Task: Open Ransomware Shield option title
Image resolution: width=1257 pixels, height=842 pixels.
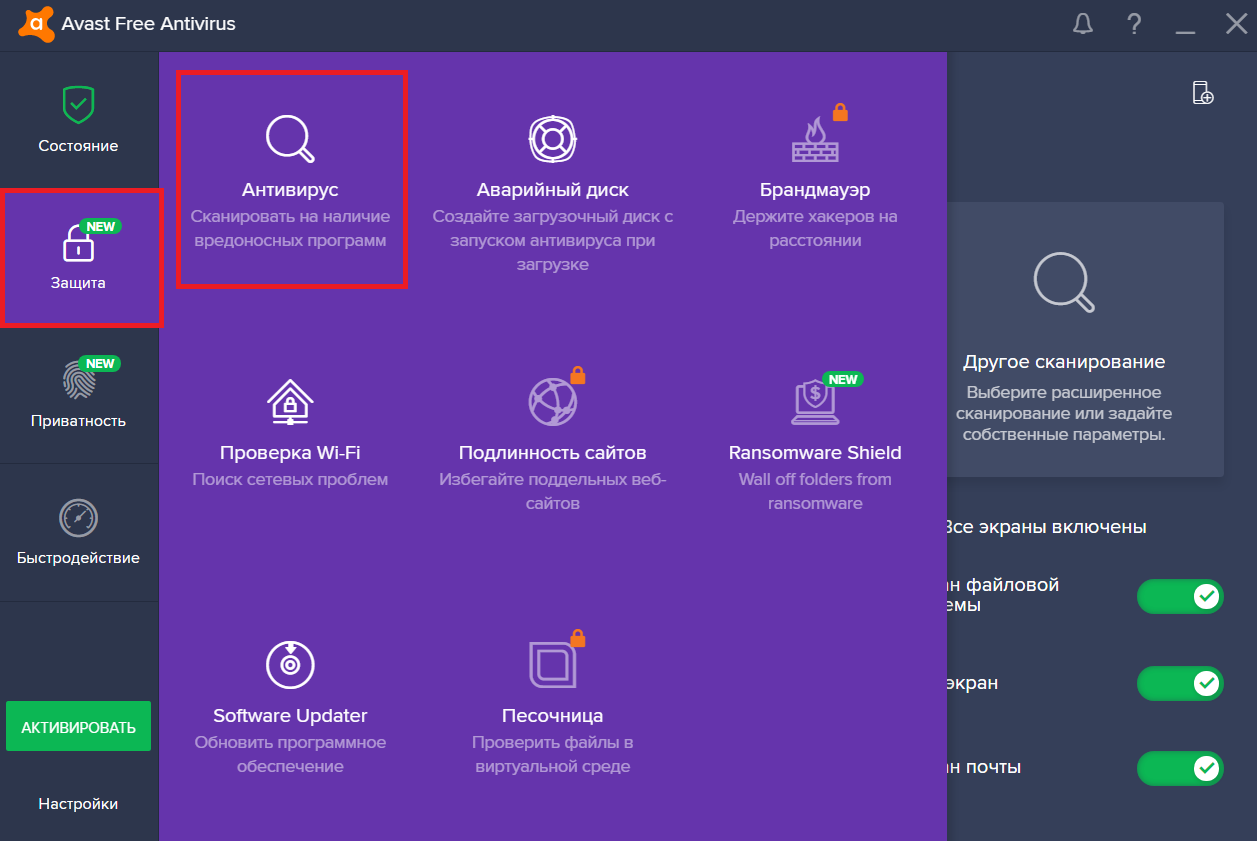Action: point(815,453)
